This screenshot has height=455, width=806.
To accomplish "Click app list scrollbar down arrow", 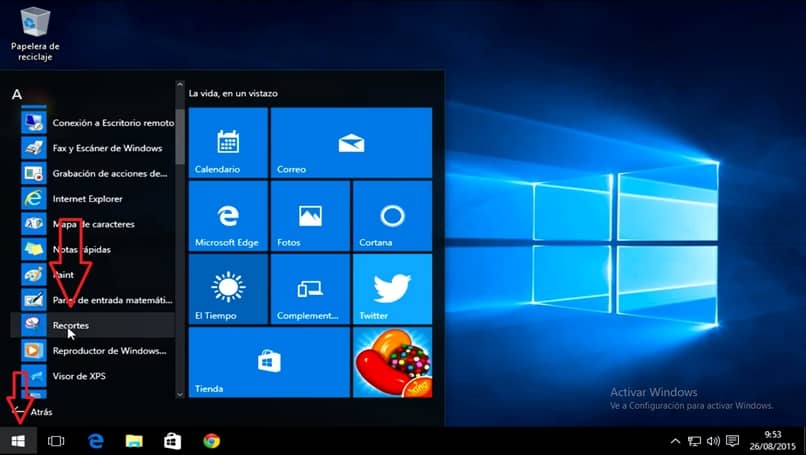I will (x=180, y=394).
